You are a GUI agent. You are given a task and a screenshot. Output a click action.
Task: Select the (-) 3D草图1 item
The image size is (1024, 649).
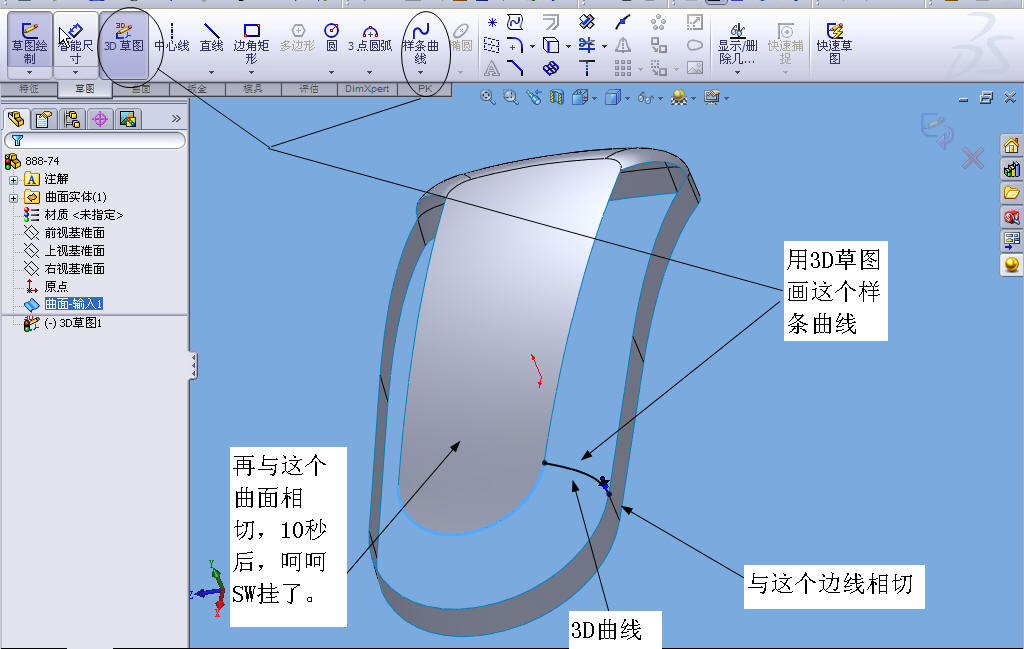(x=72, y=323)
